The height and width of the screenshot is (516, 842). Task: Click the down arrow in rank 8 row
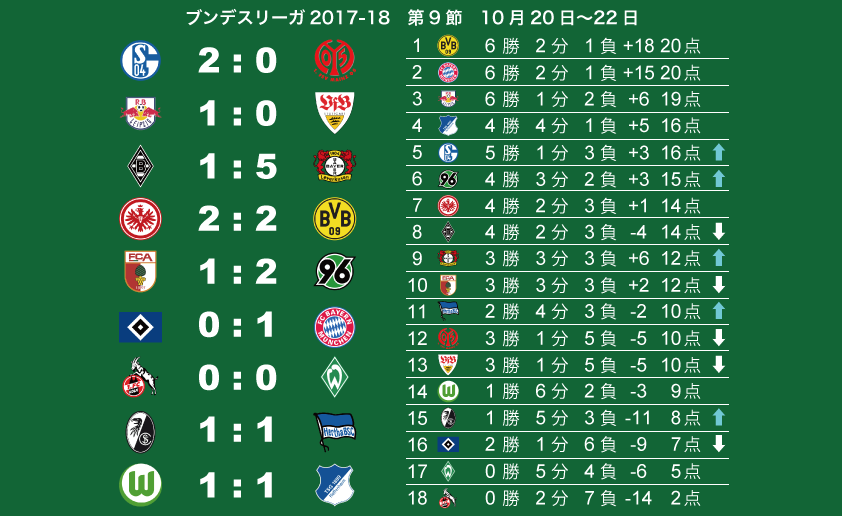click(x=718, y=232)
